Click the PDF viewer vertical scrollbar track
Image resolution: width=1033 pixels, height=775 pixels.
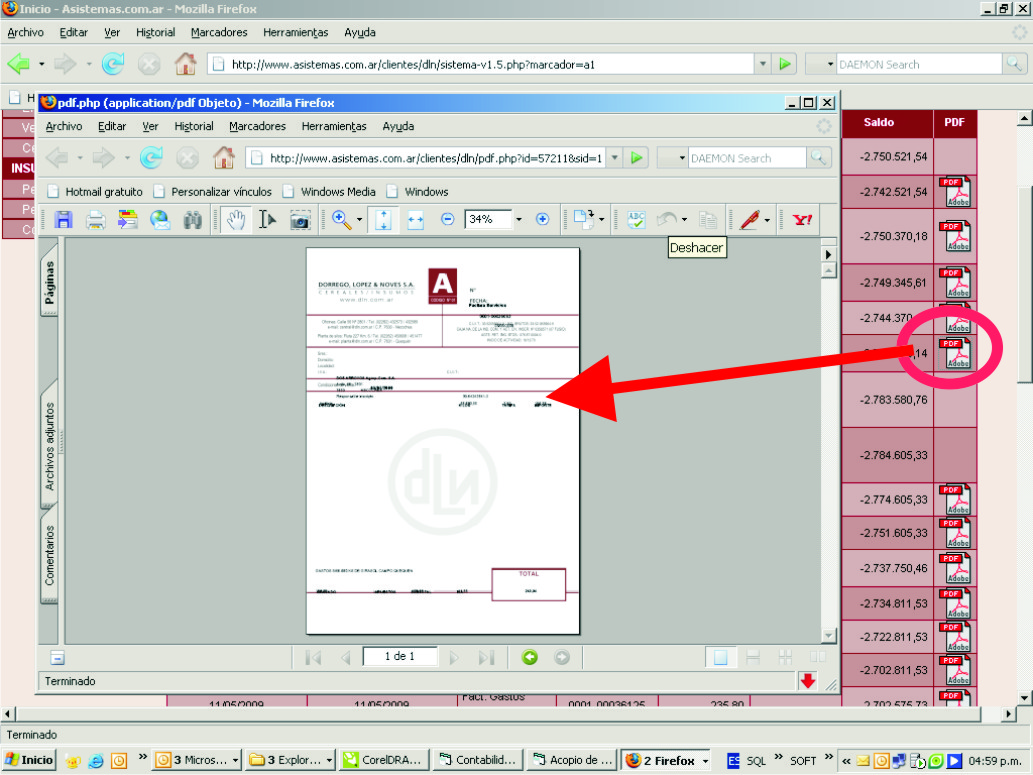(828, 450)
